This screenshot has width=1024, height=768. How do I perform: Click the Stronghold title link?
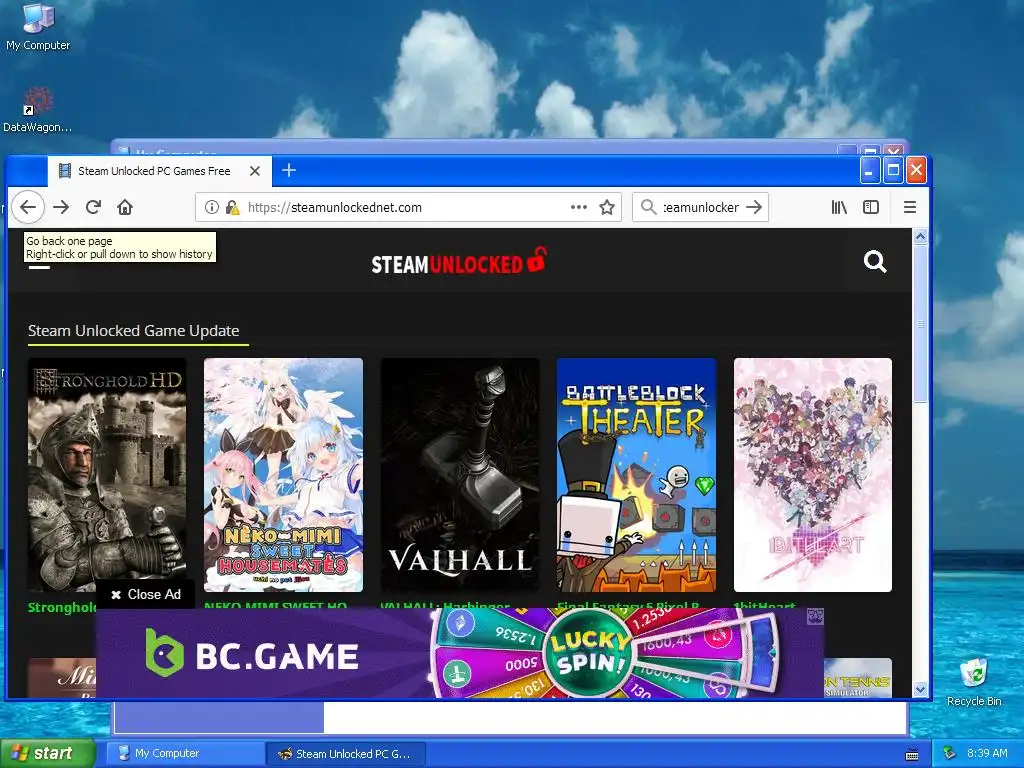[x=62, y=607]
